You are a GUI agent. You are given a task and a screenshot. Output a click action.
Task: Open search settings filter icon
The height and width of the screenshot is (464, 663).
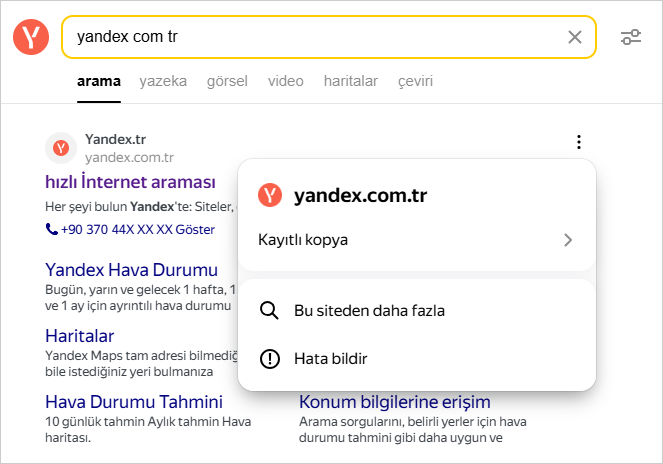630,37
